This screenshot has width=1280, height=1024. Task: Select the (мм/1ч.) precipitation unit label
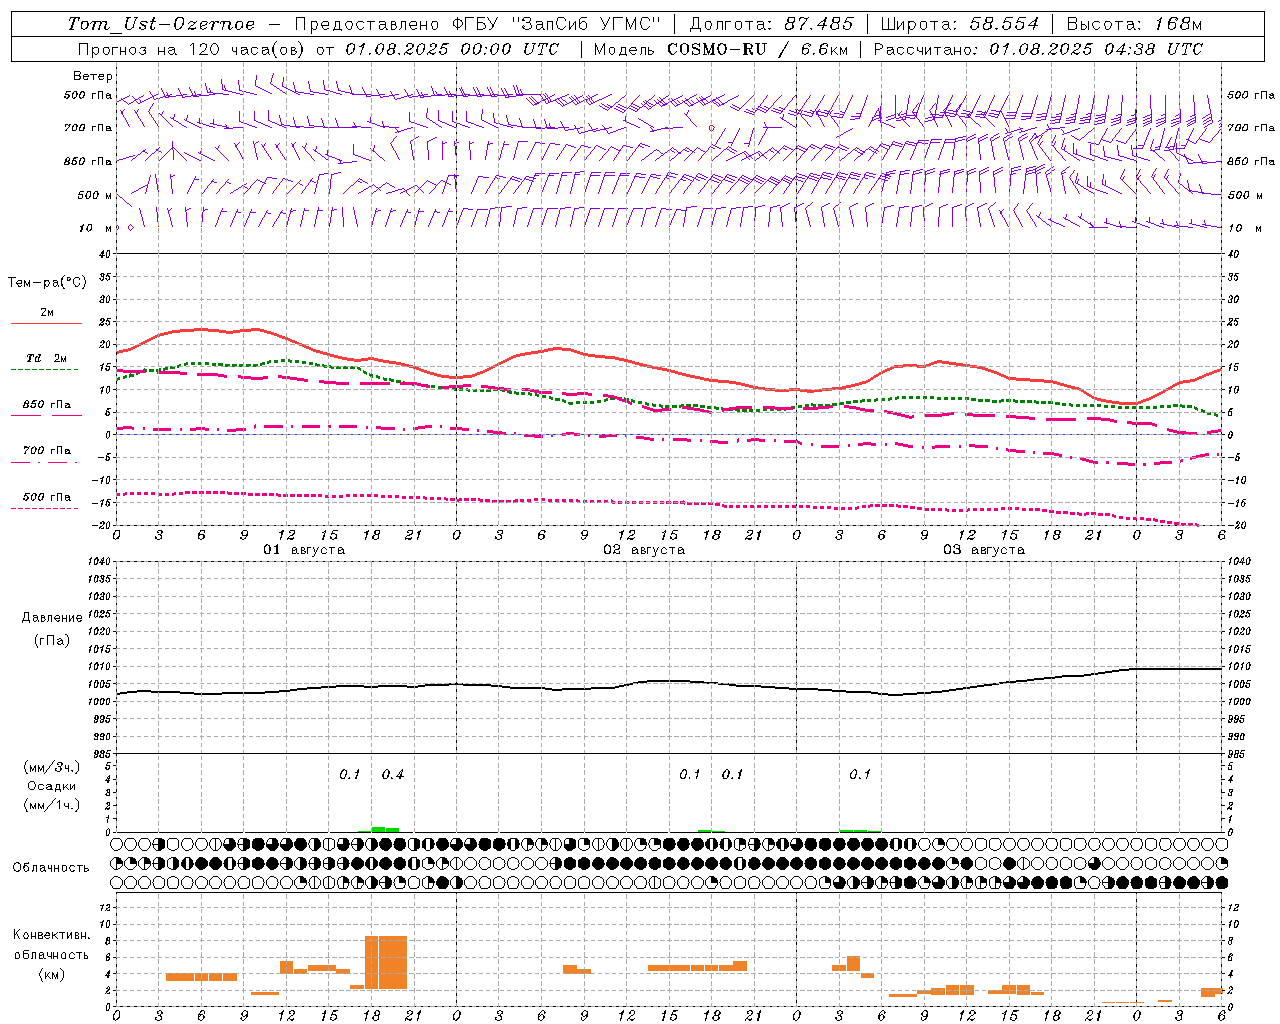pos(52,805)
